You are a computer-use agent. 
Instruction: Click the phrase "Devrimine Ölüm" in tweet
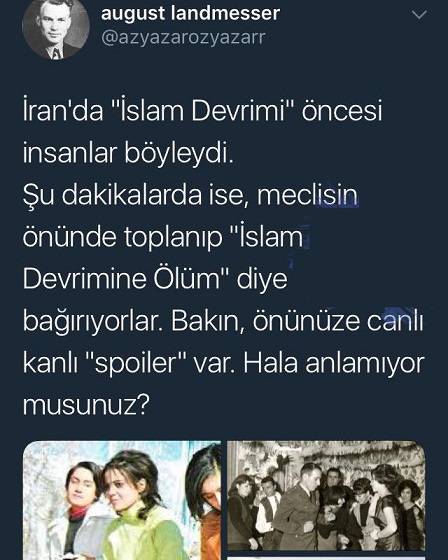coord(121,279)
